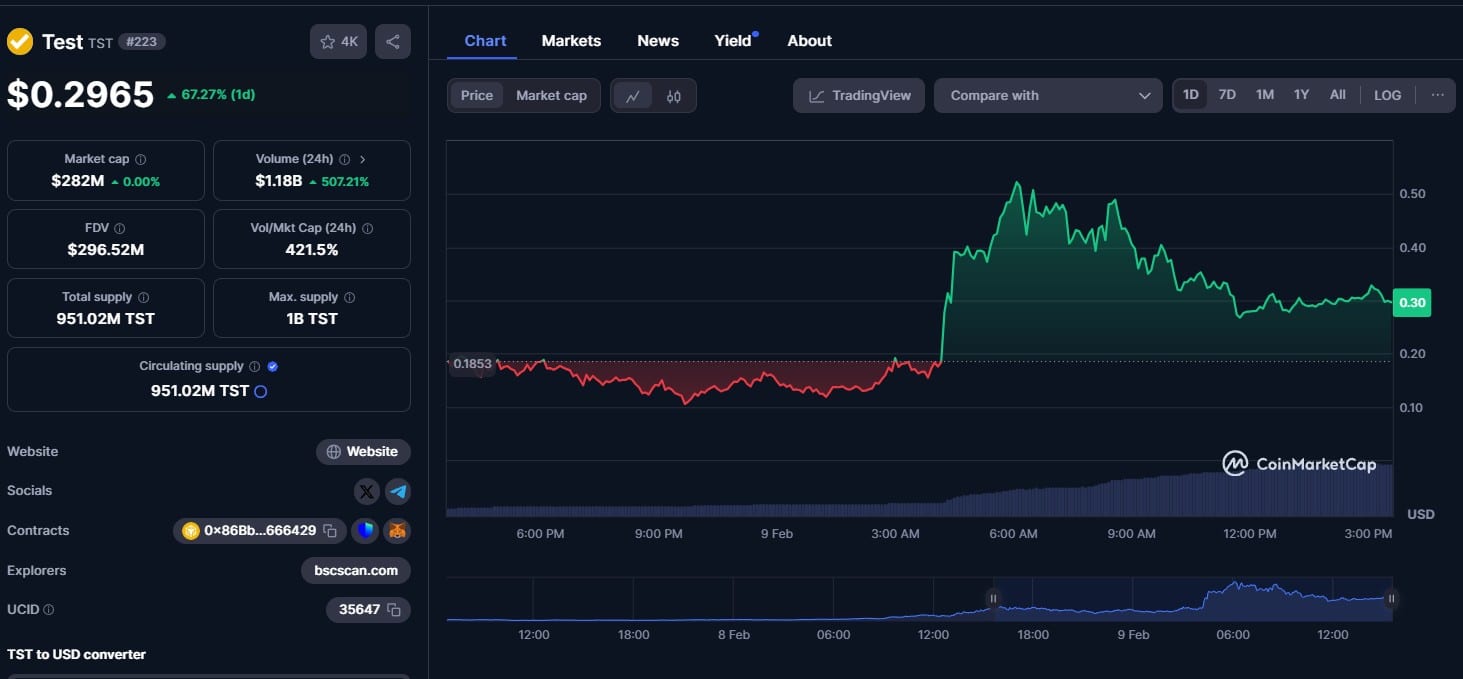Click the UCID info icon
The width and height of the screenshot is (1463, 679).
pyautogui.click(x=49, y=609)
